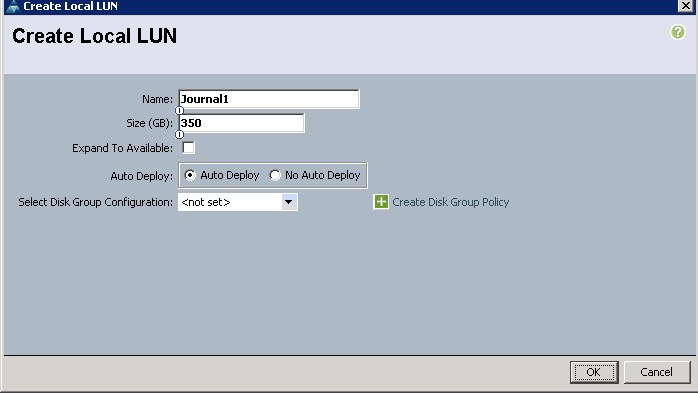Click the 'Select Disk Group Configuration:' label
This screenshot has height=393, width=698.
click(95, 202)
